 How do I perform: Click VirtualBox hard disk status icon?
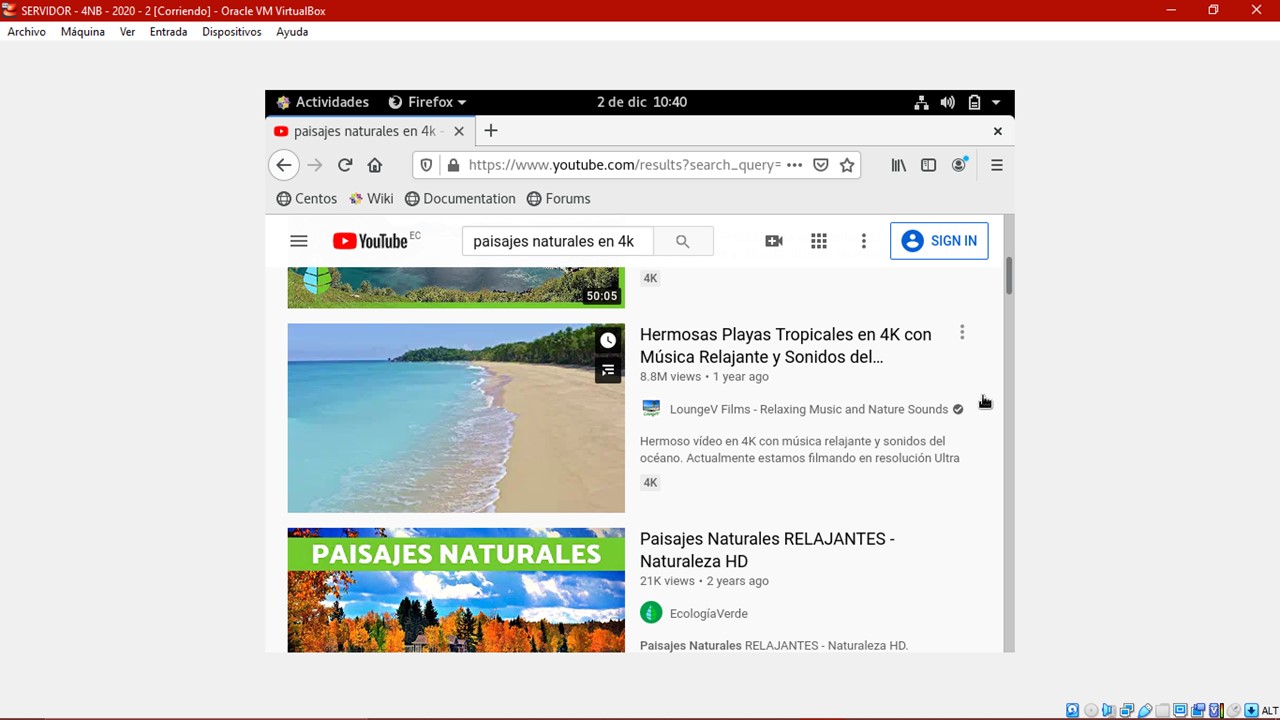(1073, 711)
